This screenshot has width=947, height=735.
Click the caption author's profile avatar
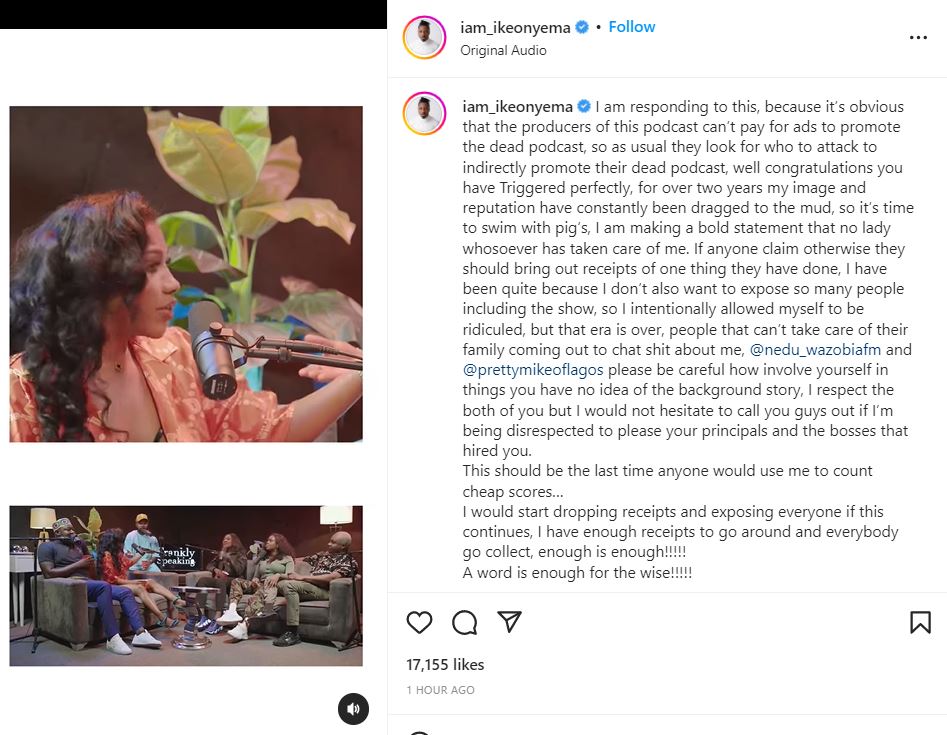point(424,113)
